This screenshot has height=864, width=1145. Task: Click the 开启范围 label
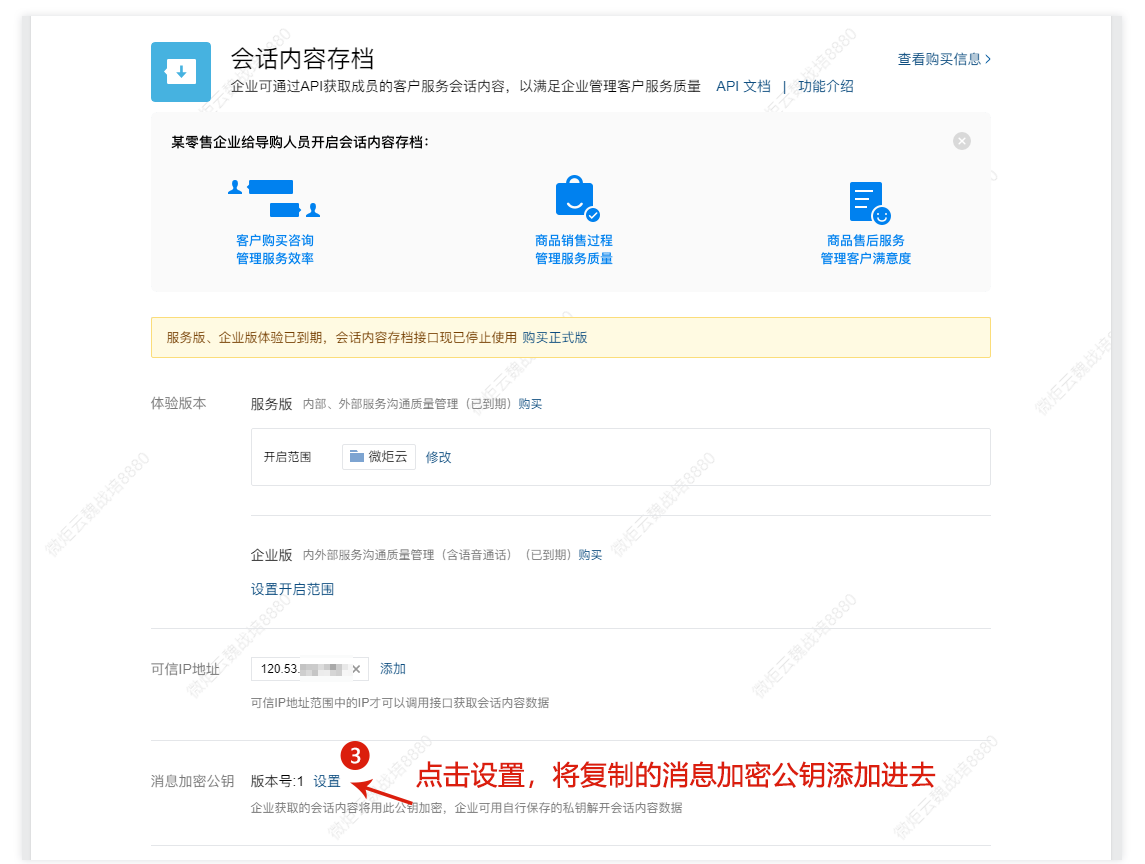(287, 457)
